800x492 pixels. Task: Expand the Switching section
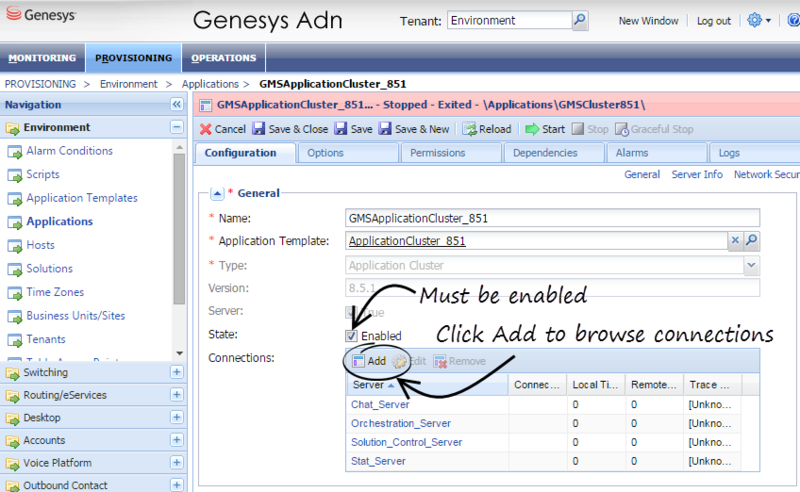pyautogui.click(x=177, y=372)
